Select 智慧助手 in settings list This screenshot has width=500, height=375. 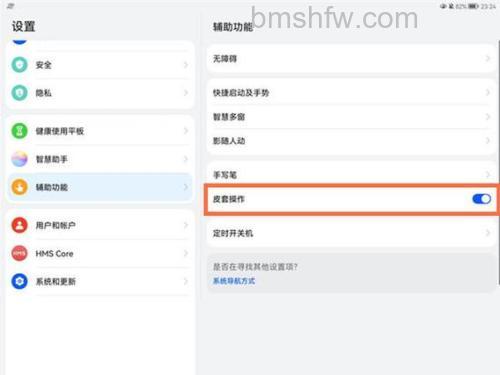point(99,159)
